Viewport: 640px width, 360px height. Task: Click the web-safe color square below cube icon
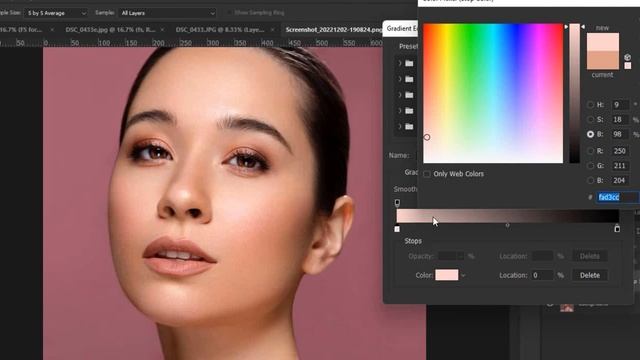[x=628, y=65]
